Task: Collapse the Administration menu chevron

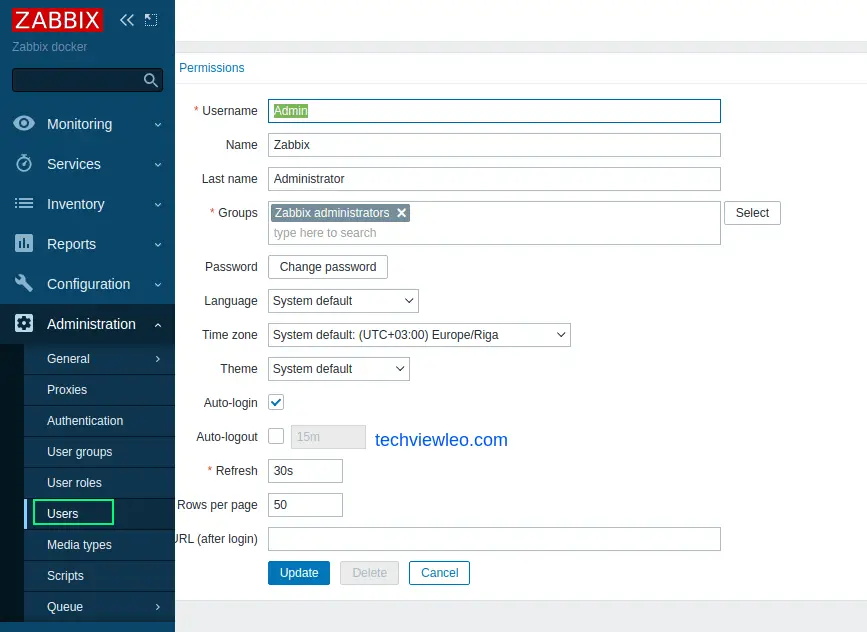Action: pyautogui.click(x=158, y=325)
